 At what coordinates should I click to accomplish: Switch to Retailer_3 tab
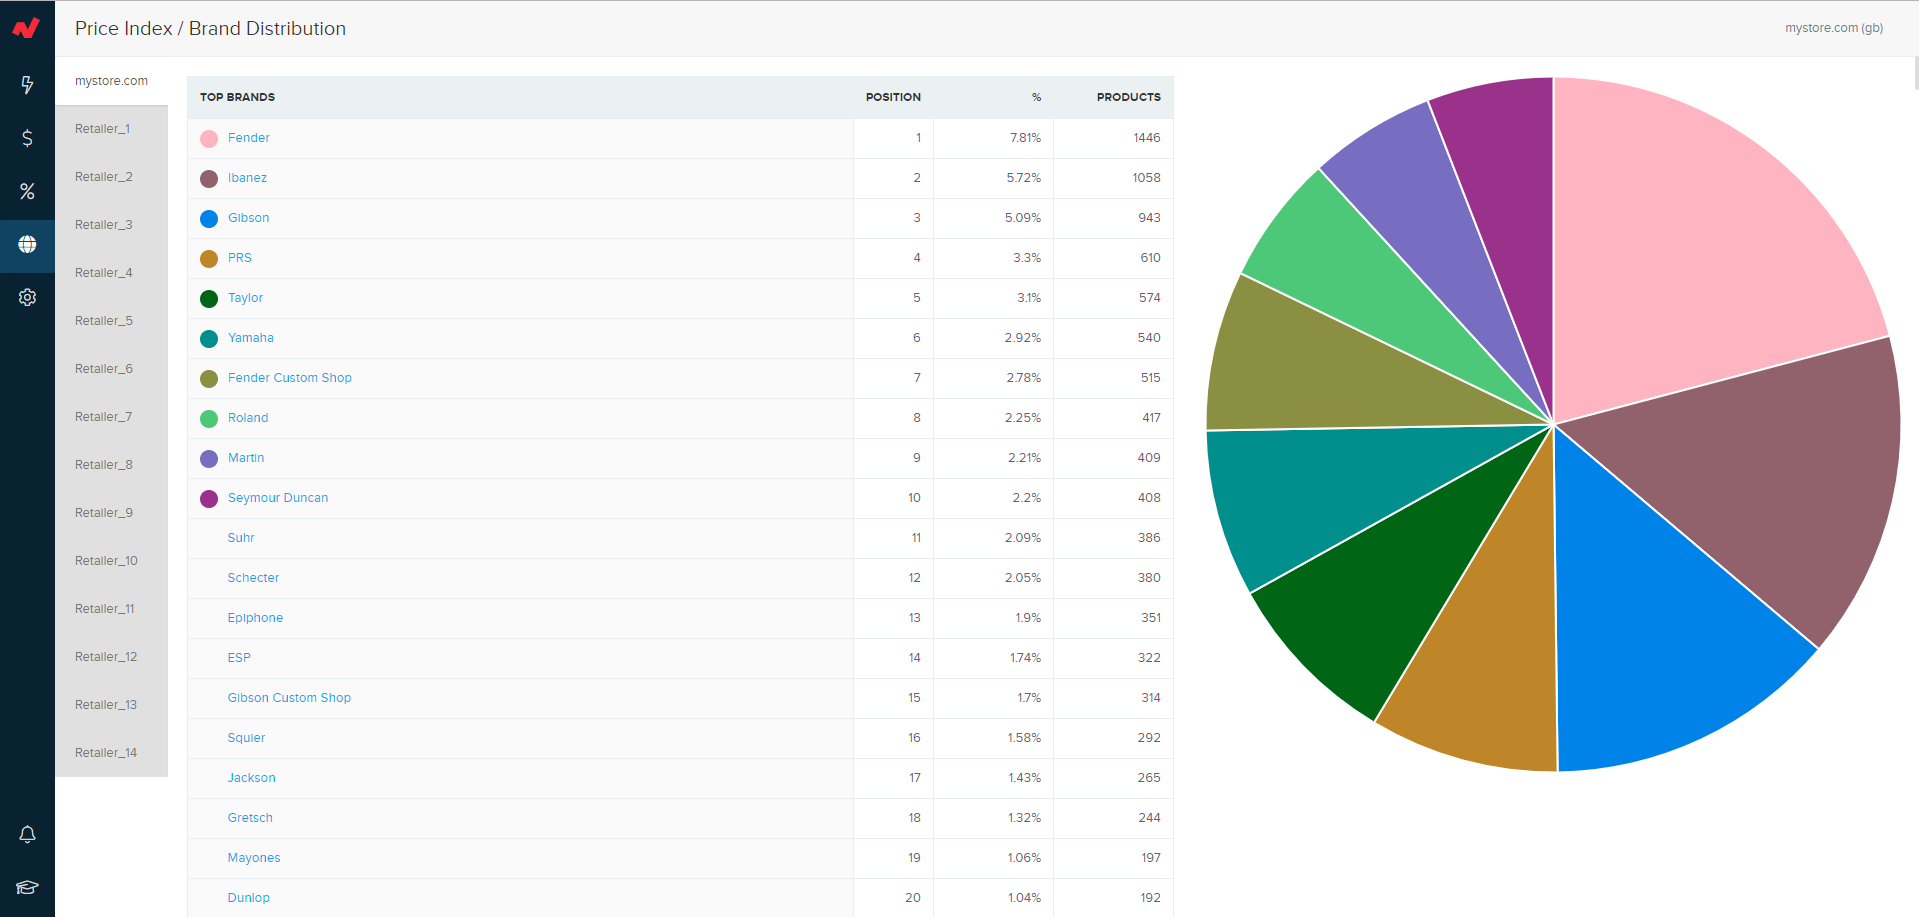[111, 225]
